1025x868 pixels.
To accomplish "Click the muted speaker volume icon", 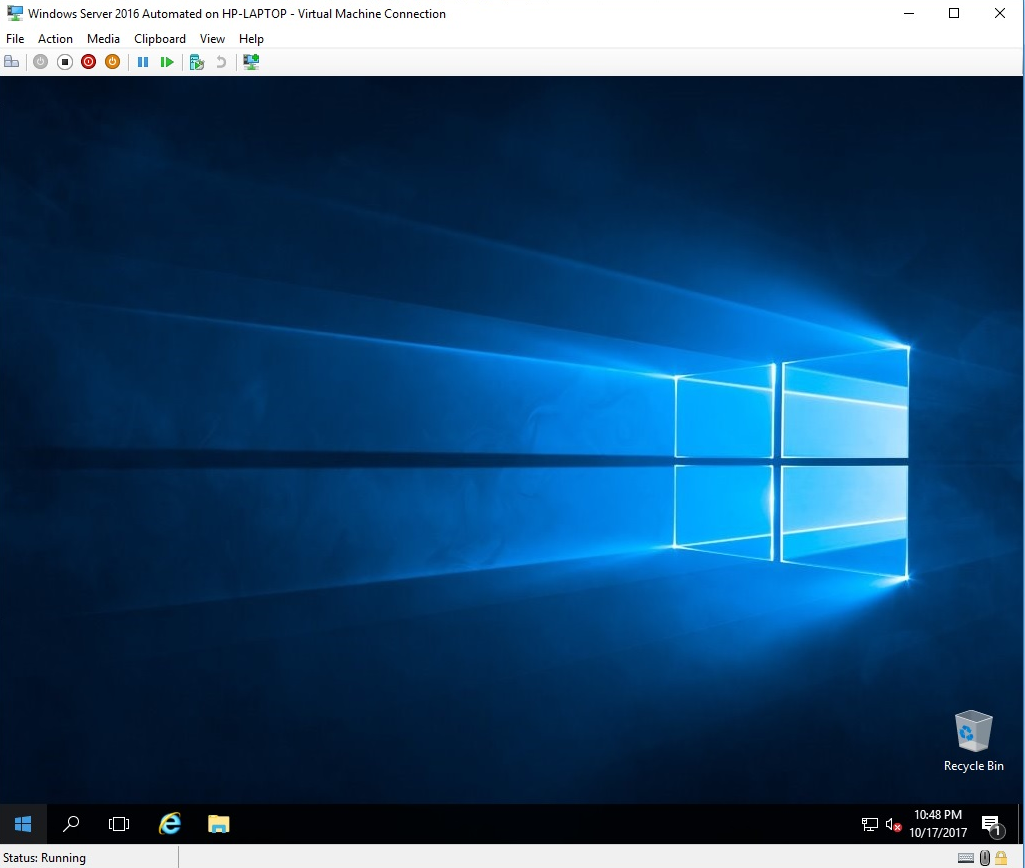I will [x=893, y=825].
